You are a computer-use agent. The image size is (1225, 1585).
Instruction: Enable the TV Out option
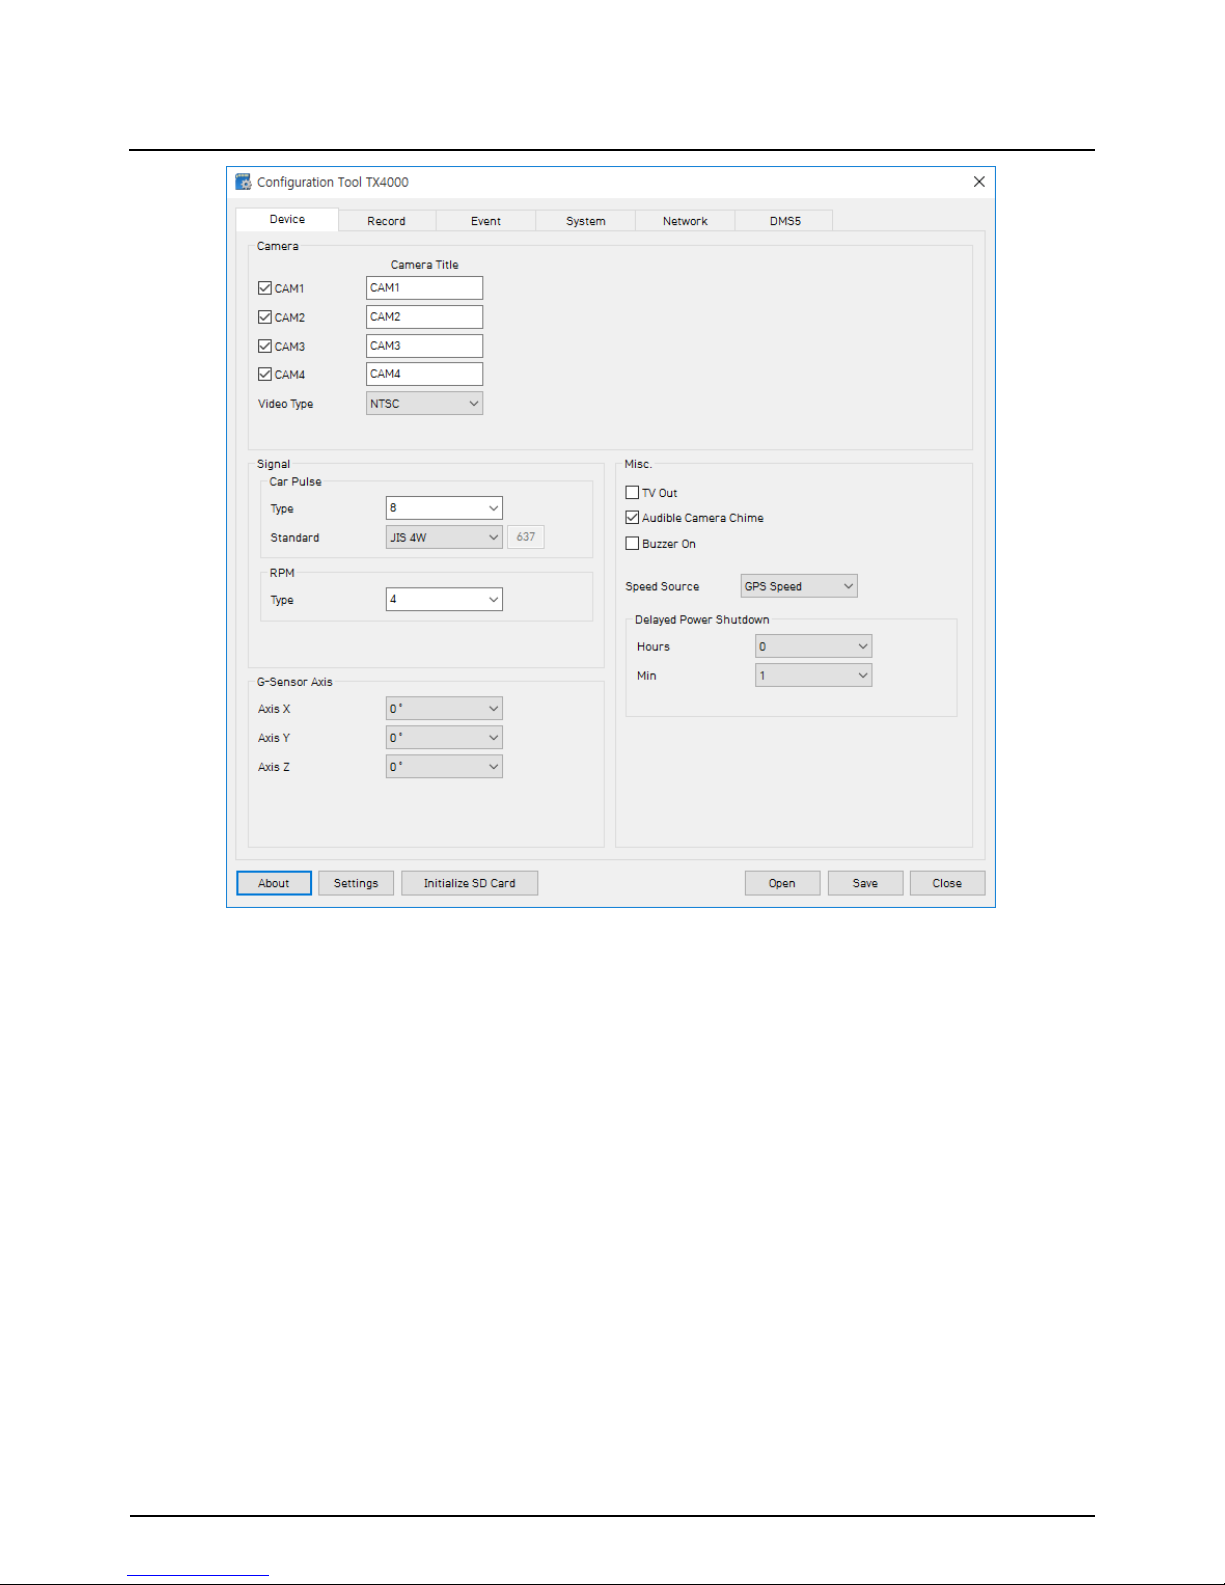coord(632,493)
